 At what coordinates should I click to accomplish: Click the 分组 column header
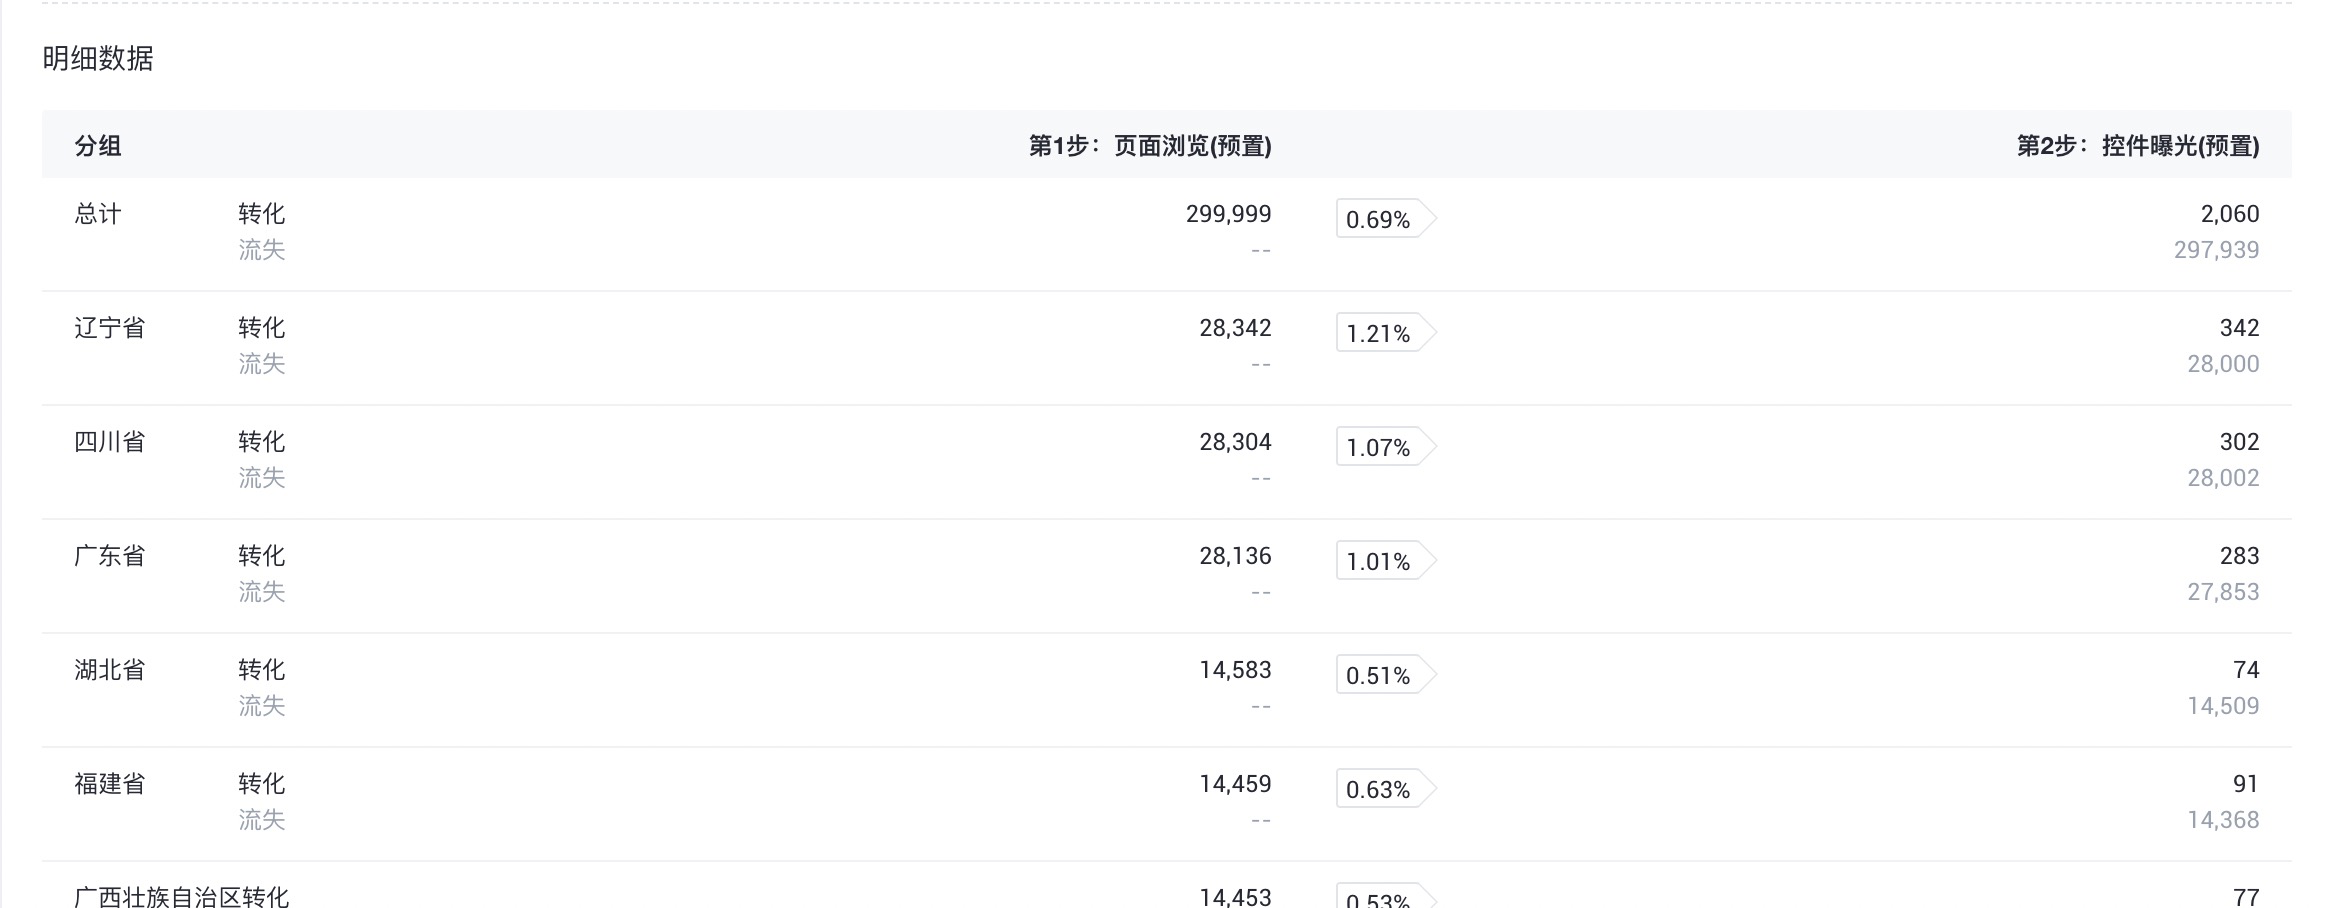[98, 146]
